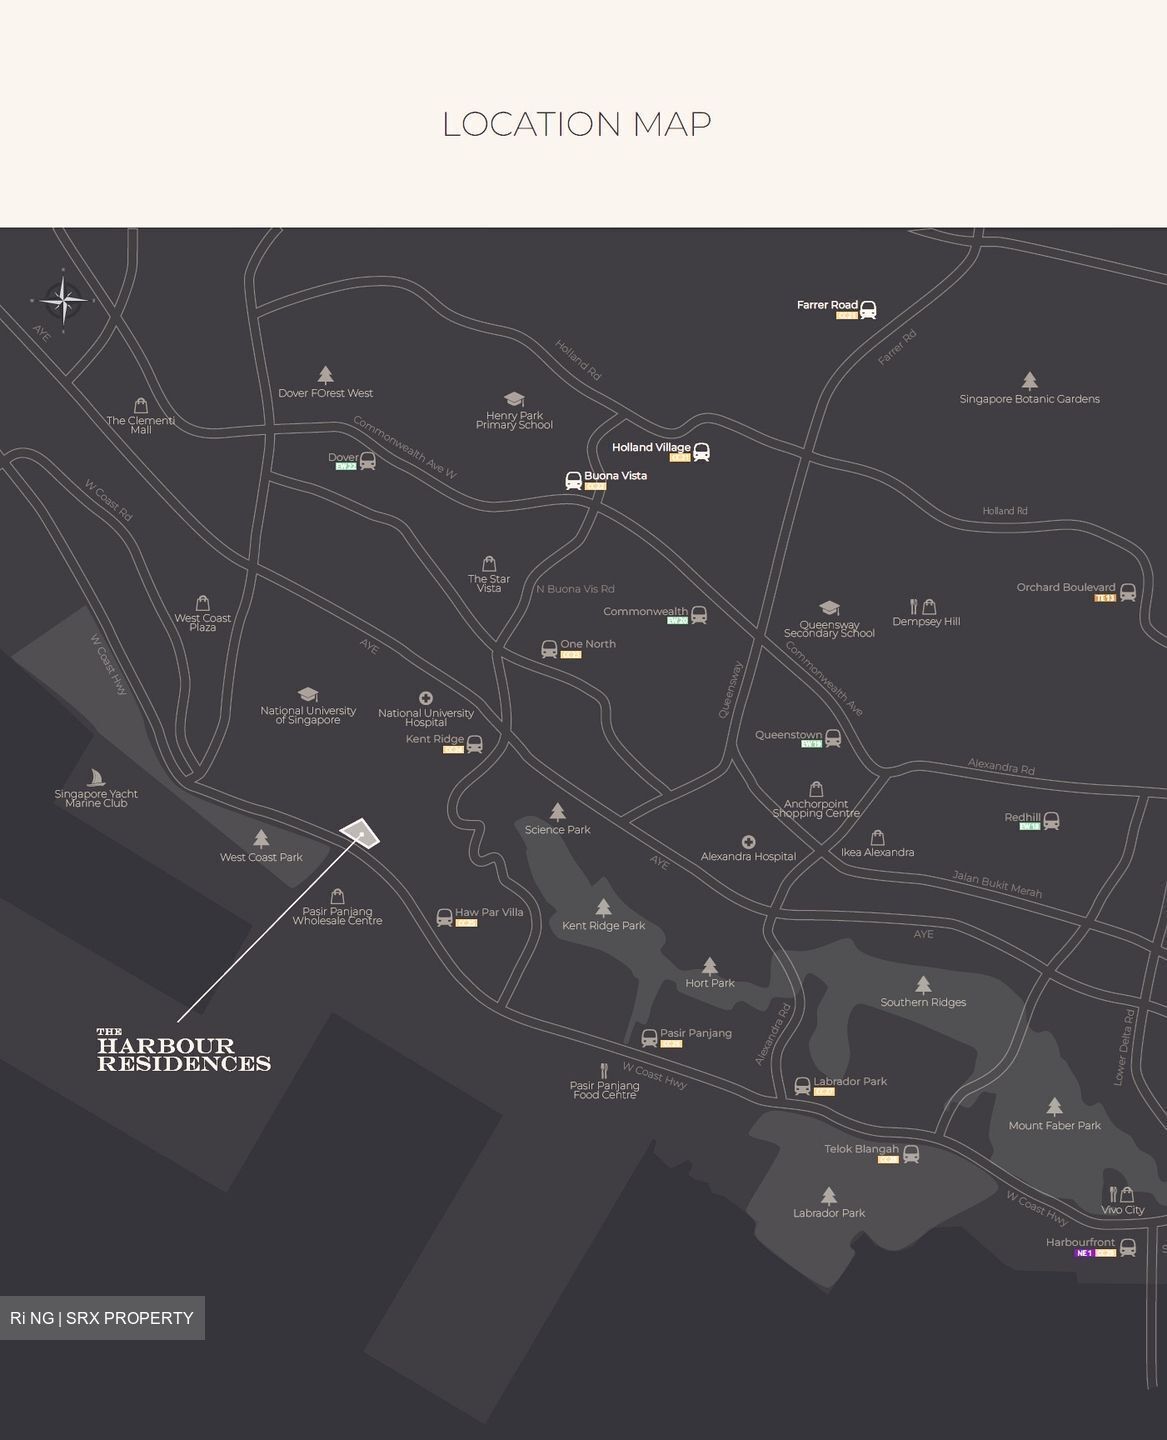Click the Harbourfront MRT train icon
The width and height of the screenshot is (1167, 1440).
point(1128,1247)
